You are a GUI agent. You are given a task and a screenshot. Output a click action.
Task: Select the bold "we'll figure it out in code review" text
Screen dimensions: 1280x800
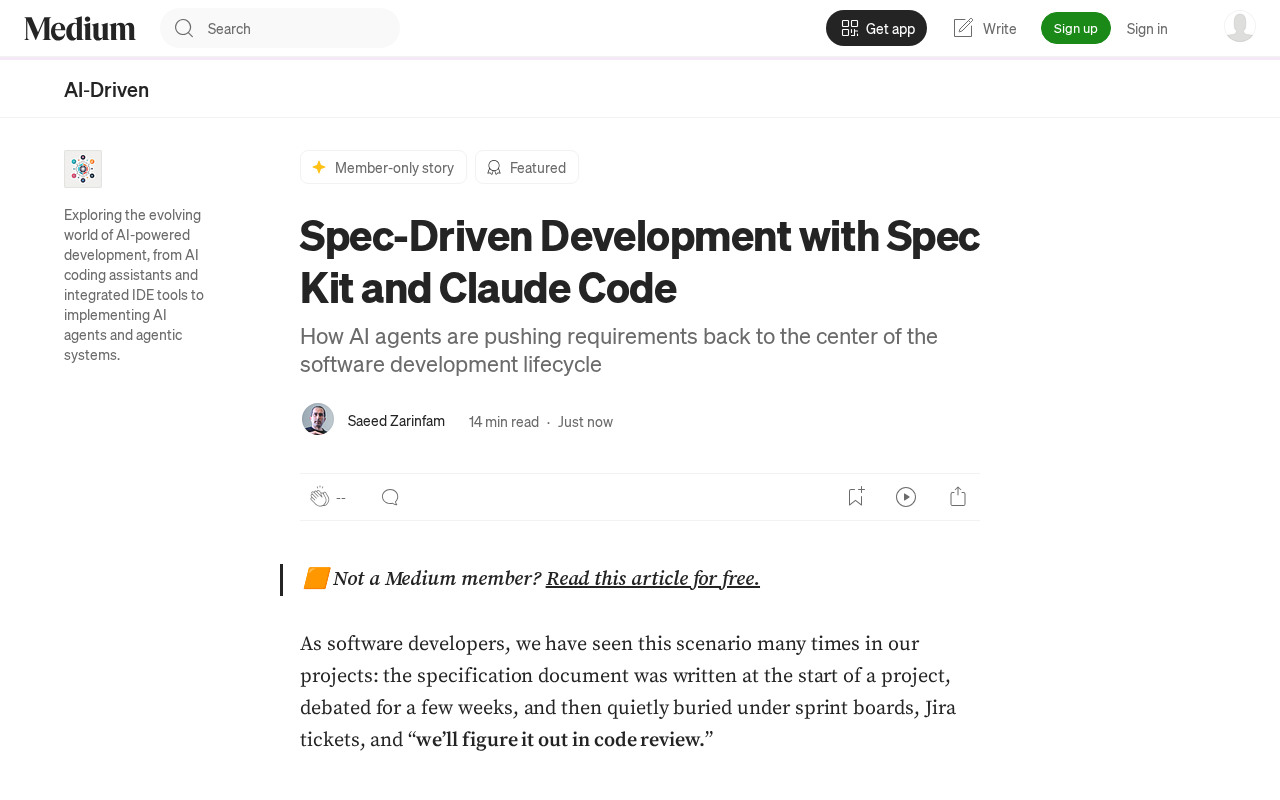click(560, 740)
